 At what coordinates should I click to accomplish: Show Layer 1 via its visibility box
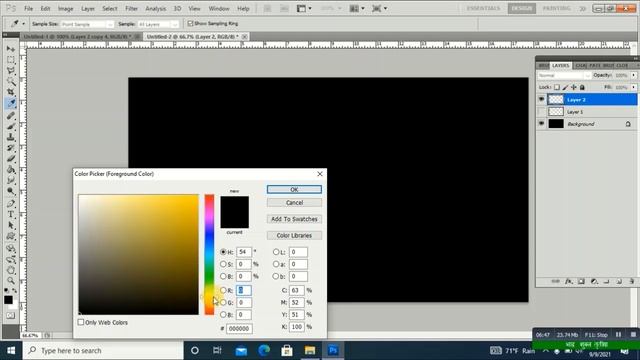(x=541, y=111)
